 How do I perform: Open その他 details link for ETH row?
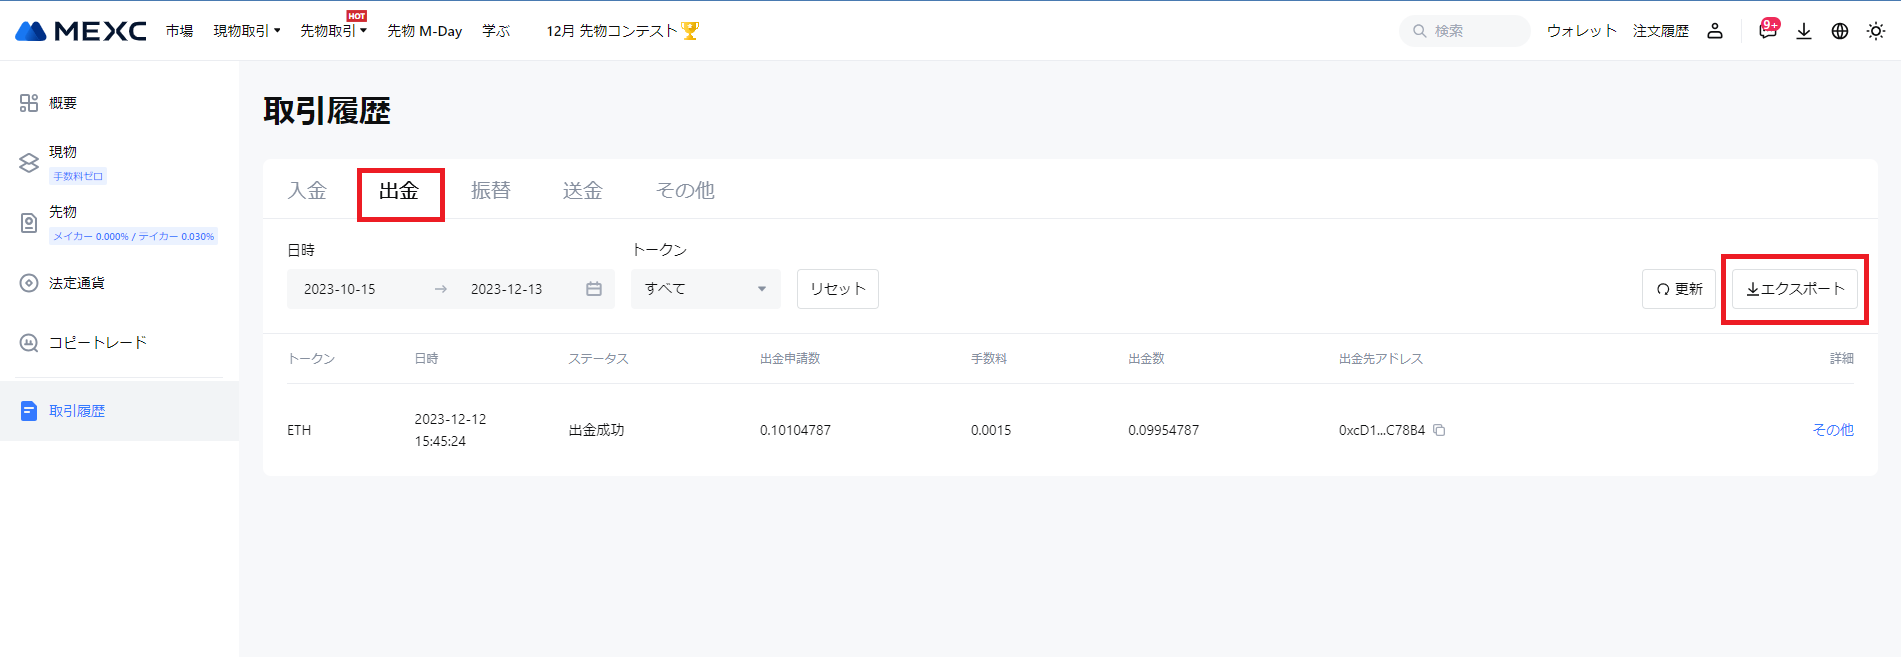(x=1833, y=430)
